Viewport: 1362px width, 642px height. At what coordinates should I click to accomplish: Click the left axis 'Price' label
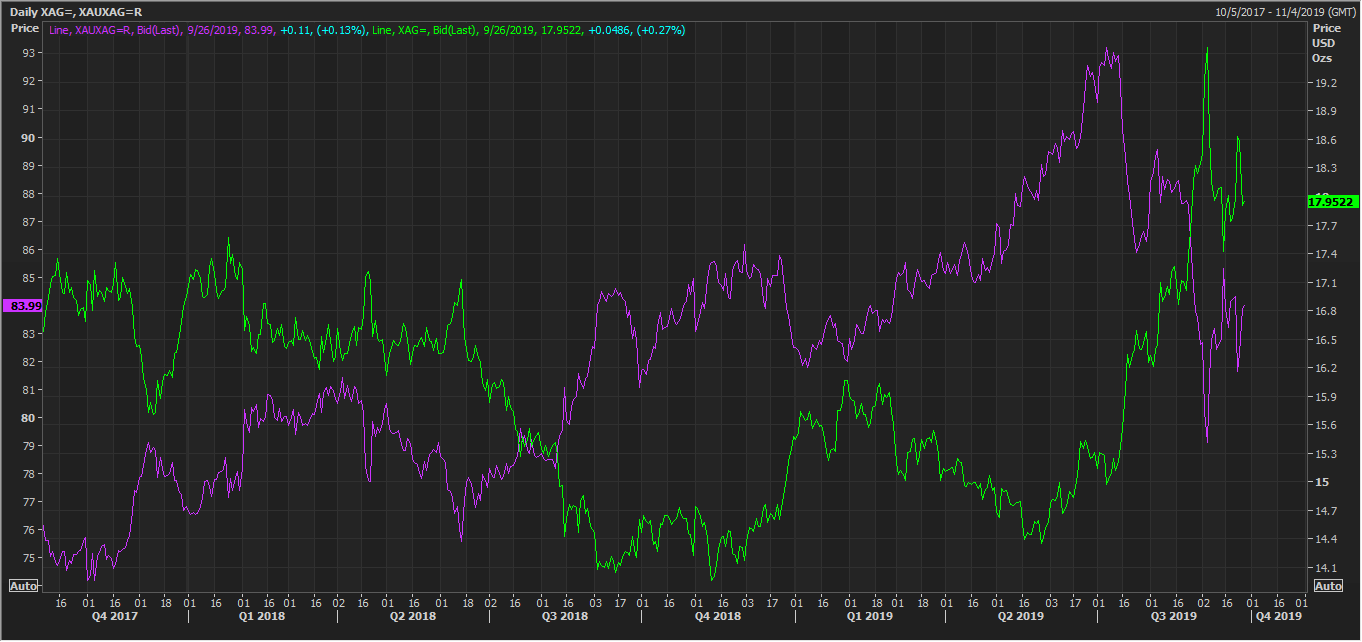pos(24,29)
